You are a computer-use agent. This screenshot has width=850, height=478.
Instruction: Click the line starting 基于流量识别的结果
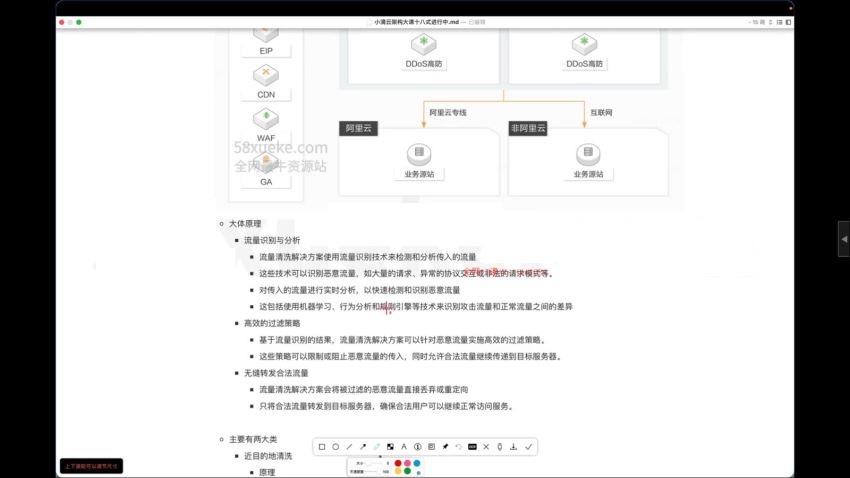[403, 340]
